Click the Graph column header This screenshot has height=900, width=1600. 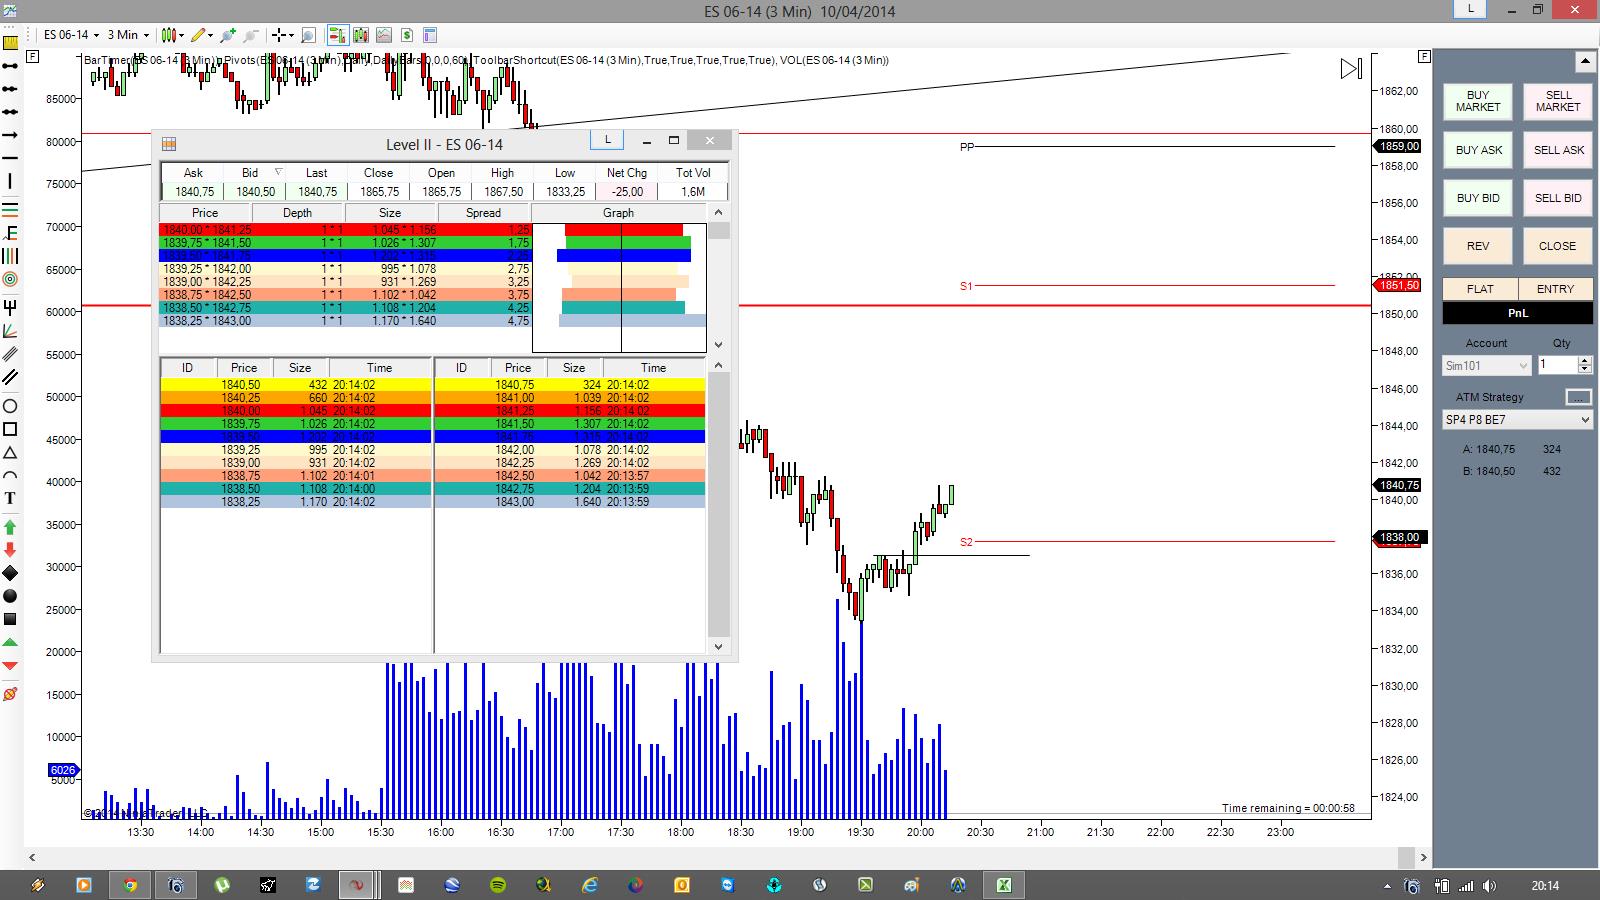coord(618,213)
